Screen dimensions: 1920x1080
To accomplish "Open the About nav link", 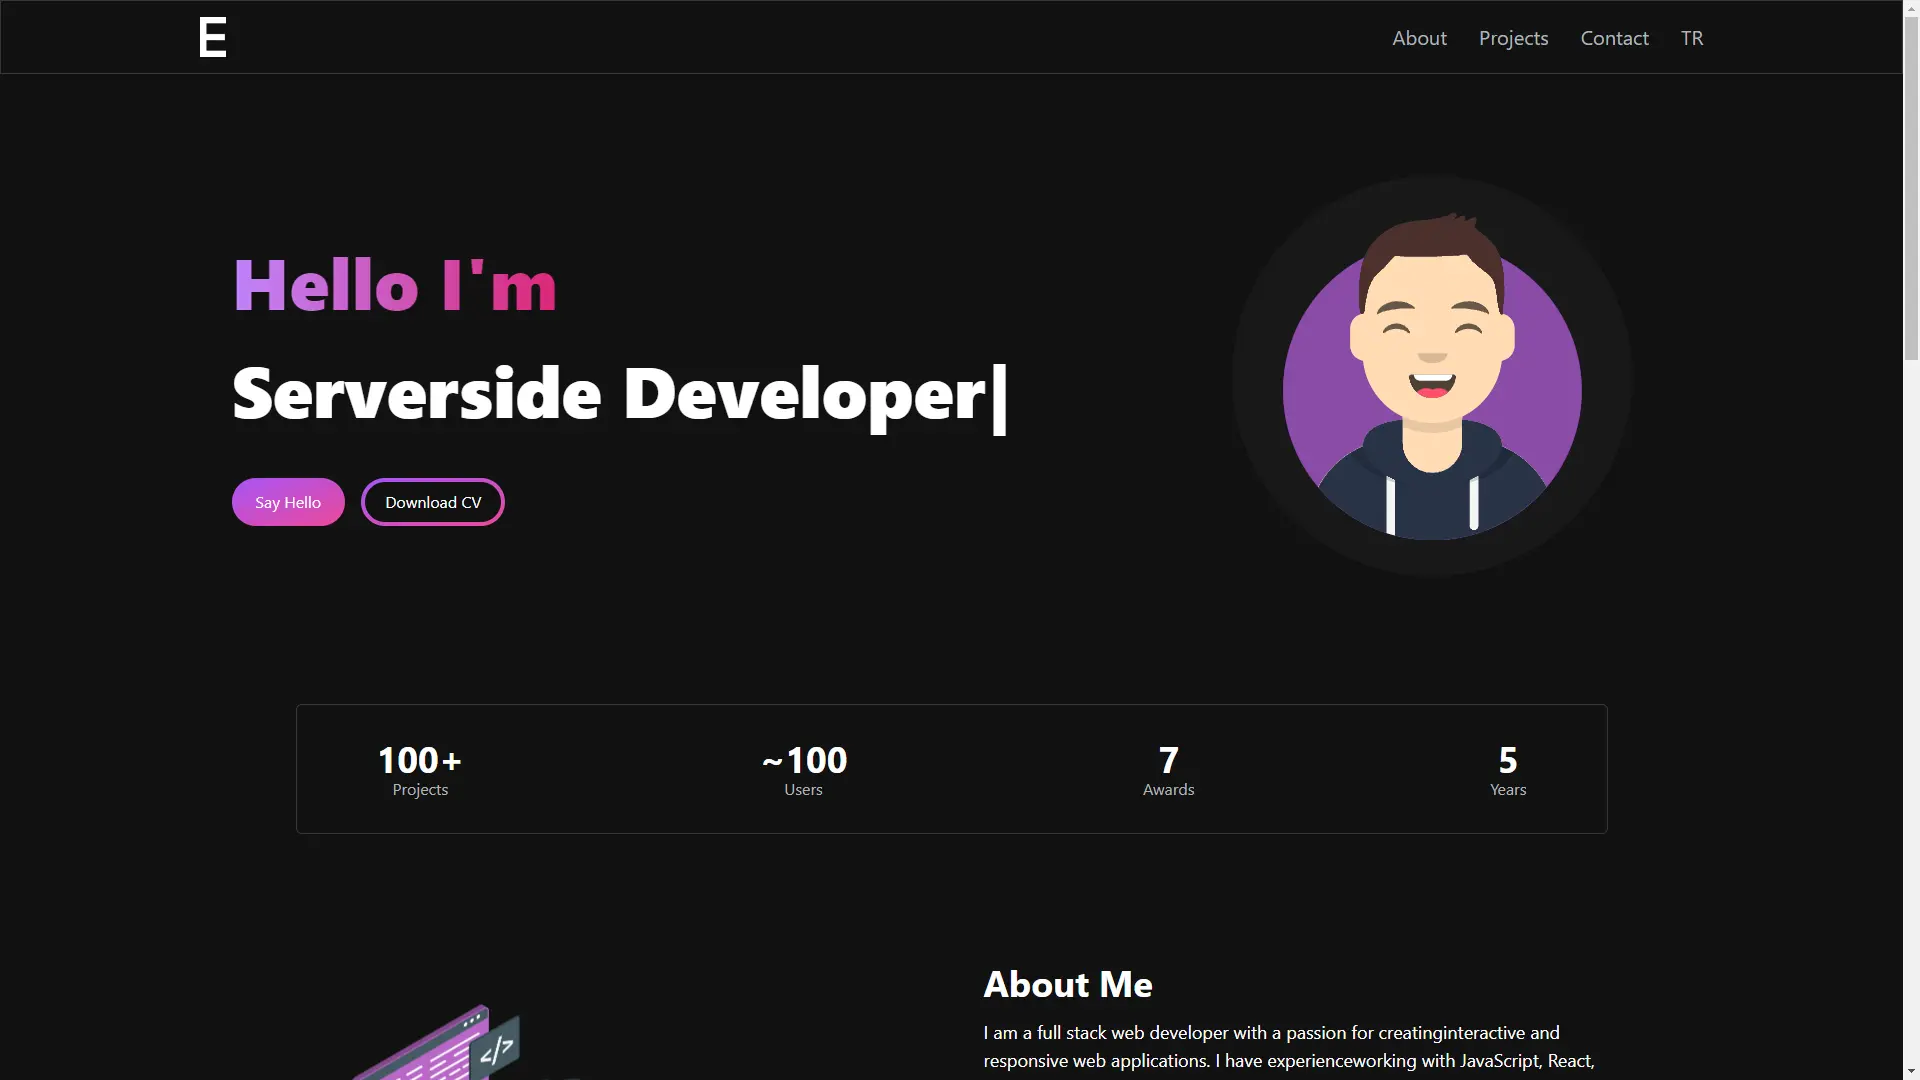I will click(1419, 38).
